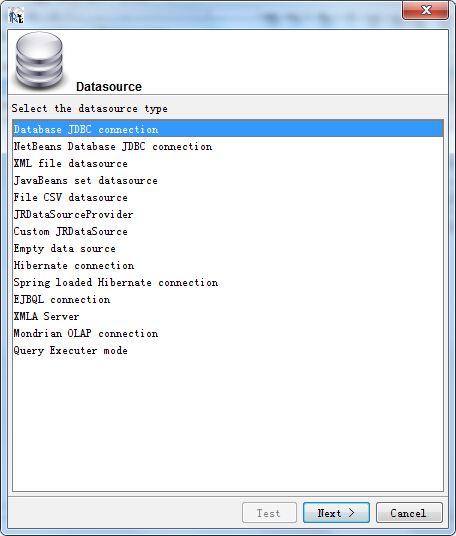Pick Empty data source
Image resolution: width=456 pixels, height=536 pixels.
pyautogui.click(x=228, y=249)
